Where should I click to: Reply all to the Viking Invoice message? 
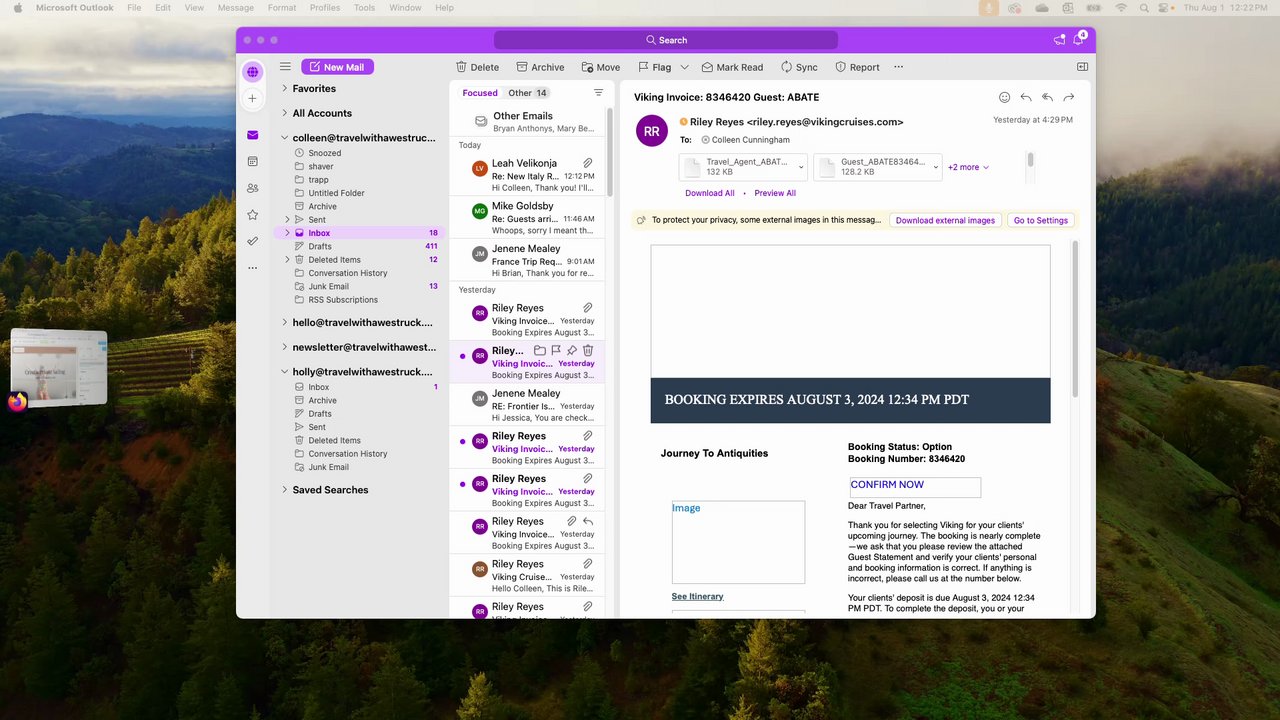coord(1047,97)
